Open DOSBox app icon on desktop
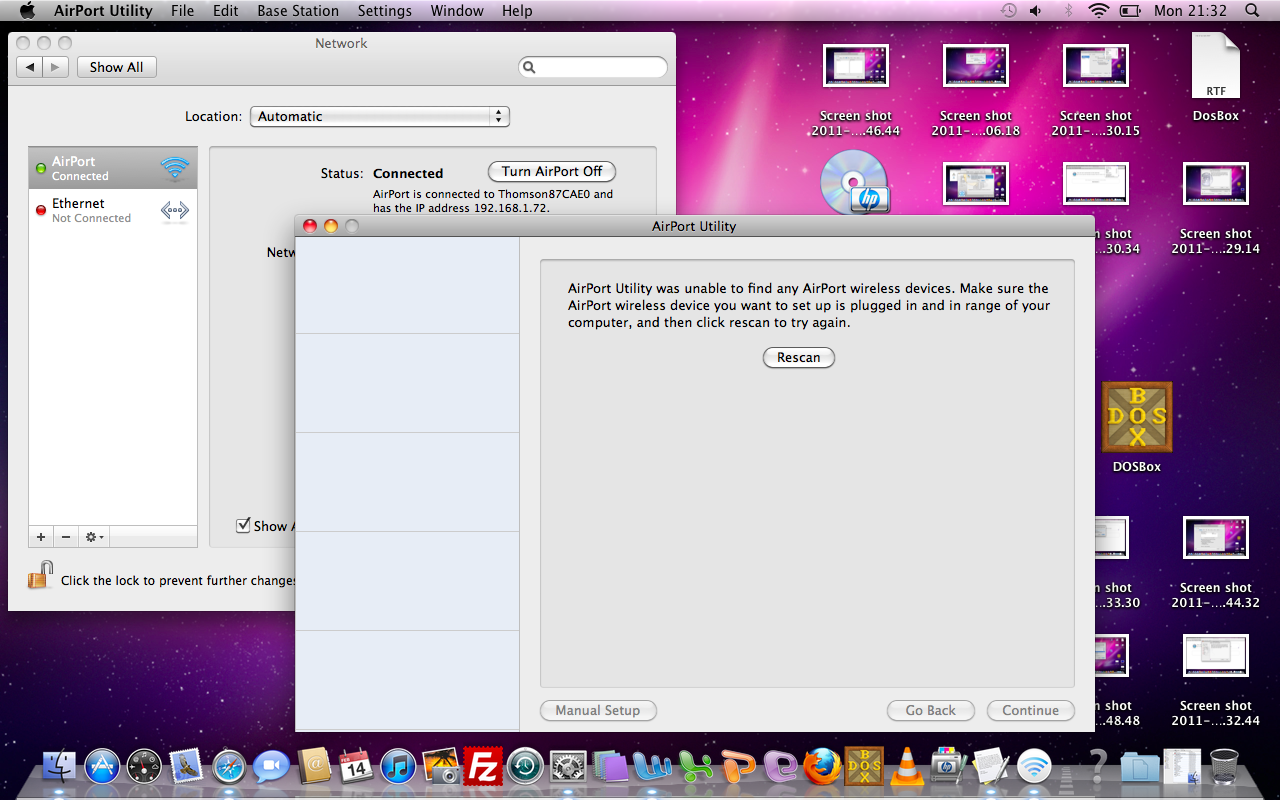Viewport: 1280px width, 800px height. click(x=1137, y=417)
